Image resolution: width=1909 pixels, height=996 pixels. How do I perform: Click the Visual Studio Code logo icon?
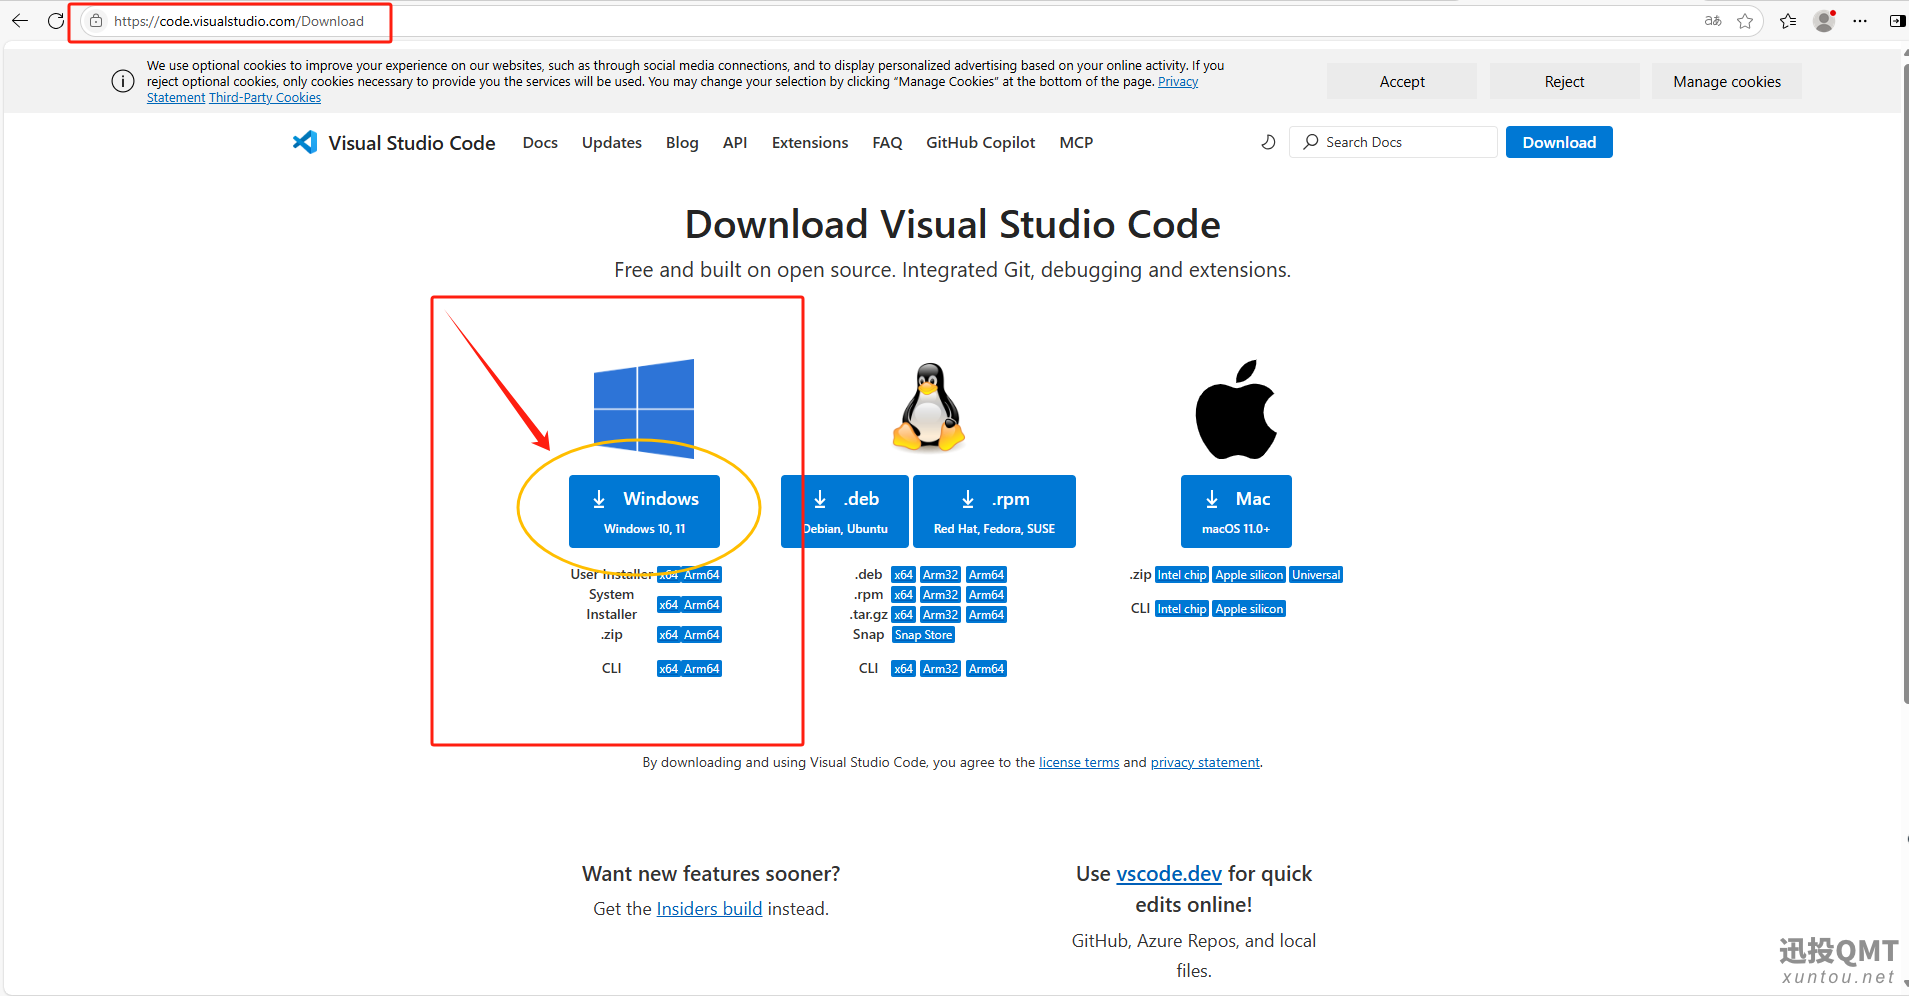pyautogui.click(x=305, y=142)
